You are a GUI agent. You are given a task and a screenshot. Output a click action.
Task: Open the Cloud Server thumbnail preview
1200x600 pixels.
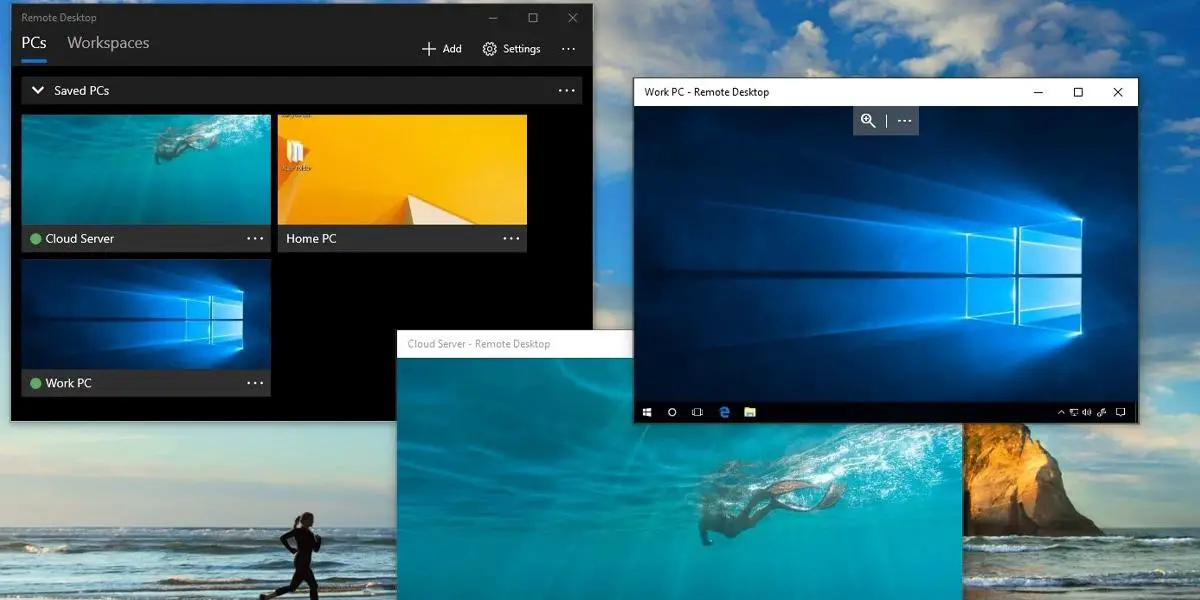point(146,170)
